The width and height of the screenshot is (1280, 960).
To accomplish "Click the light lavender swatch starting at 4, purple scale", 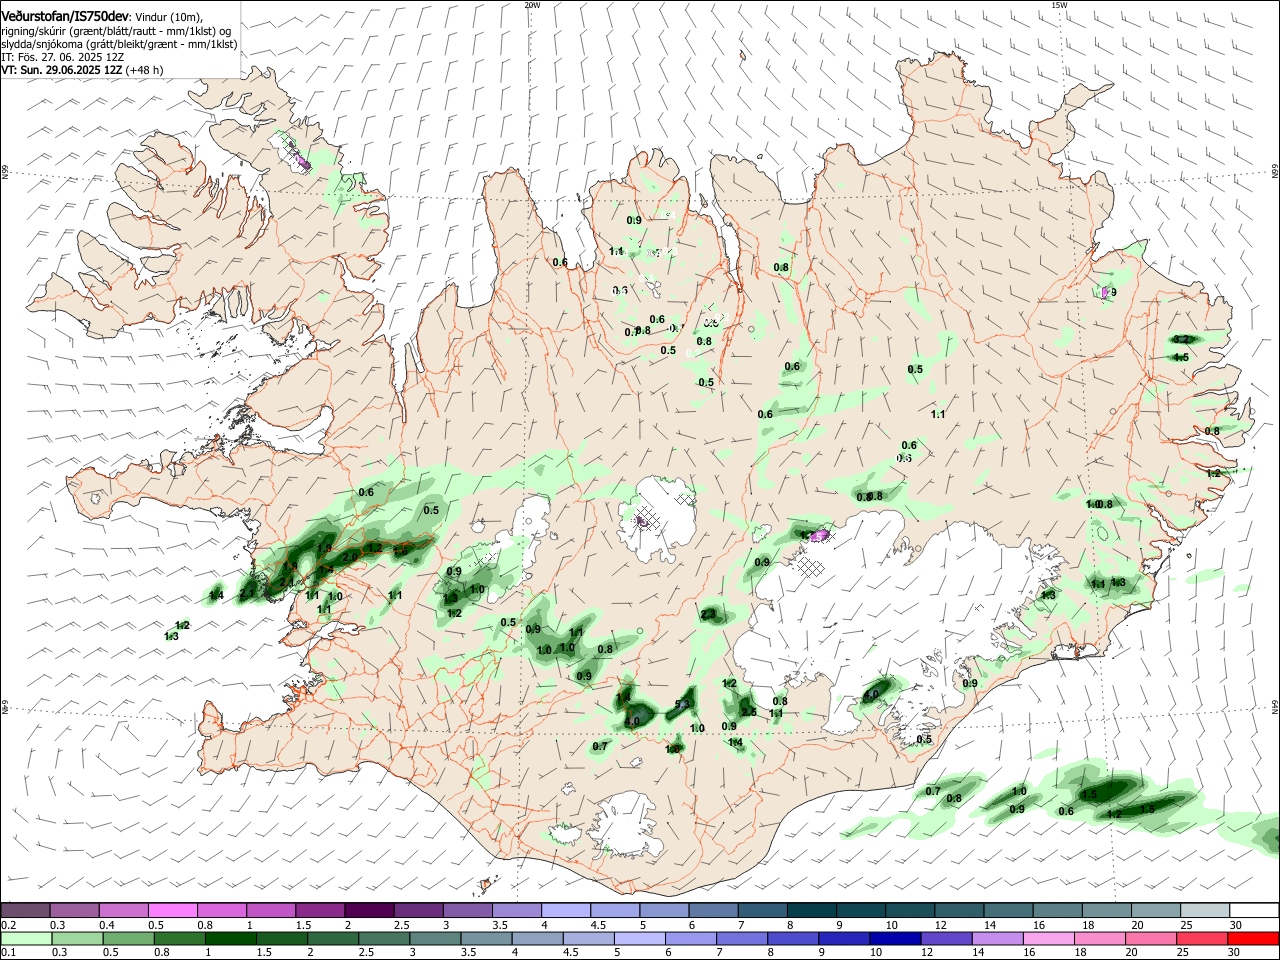I will (x=564, y=910).
